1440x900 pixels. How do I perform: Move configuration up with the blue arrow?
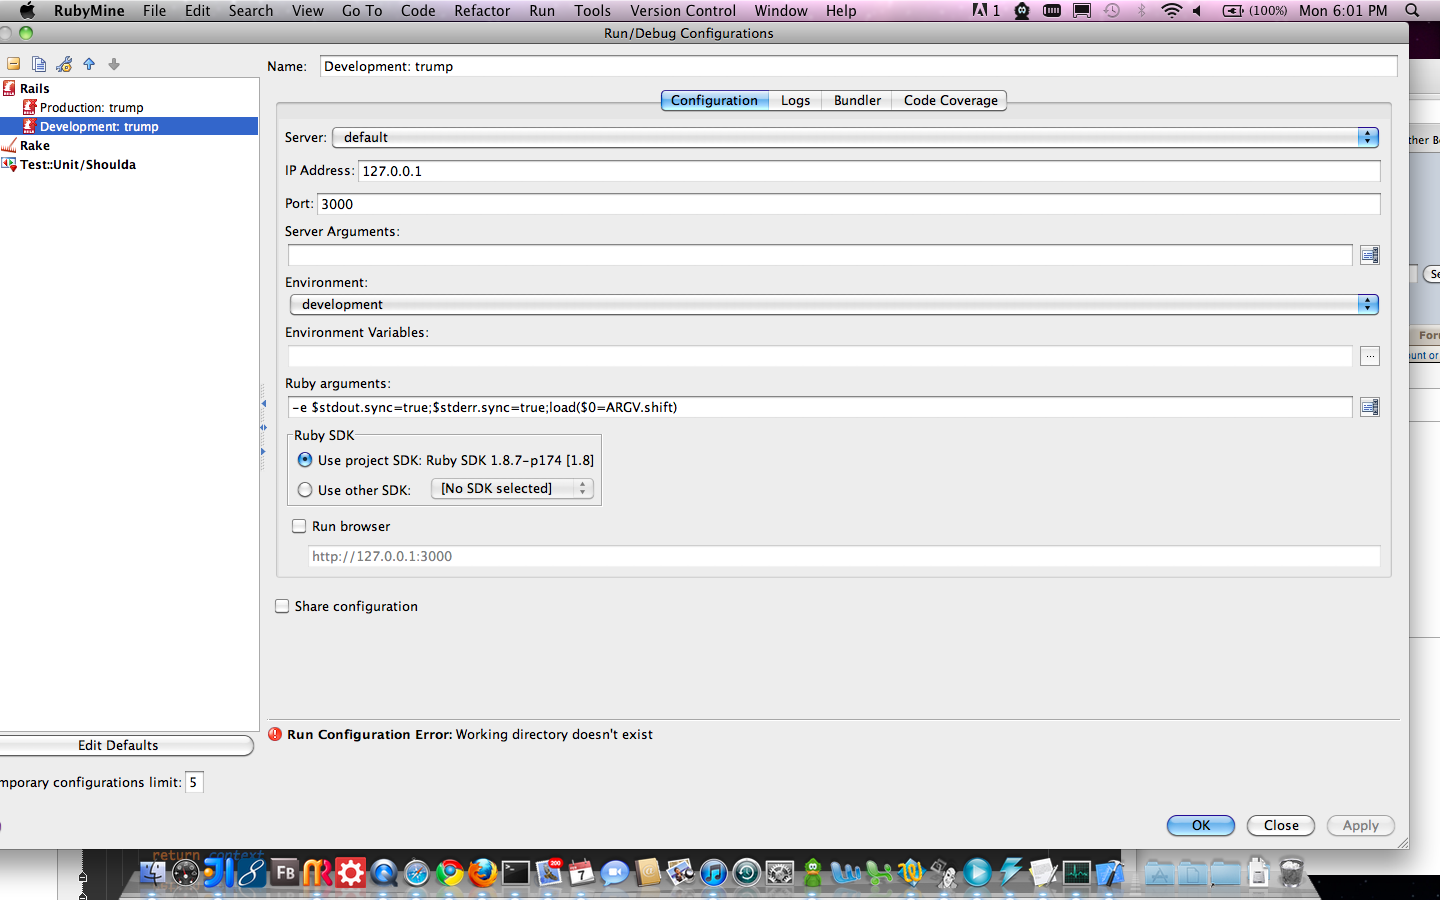click(x=89, y=64)
